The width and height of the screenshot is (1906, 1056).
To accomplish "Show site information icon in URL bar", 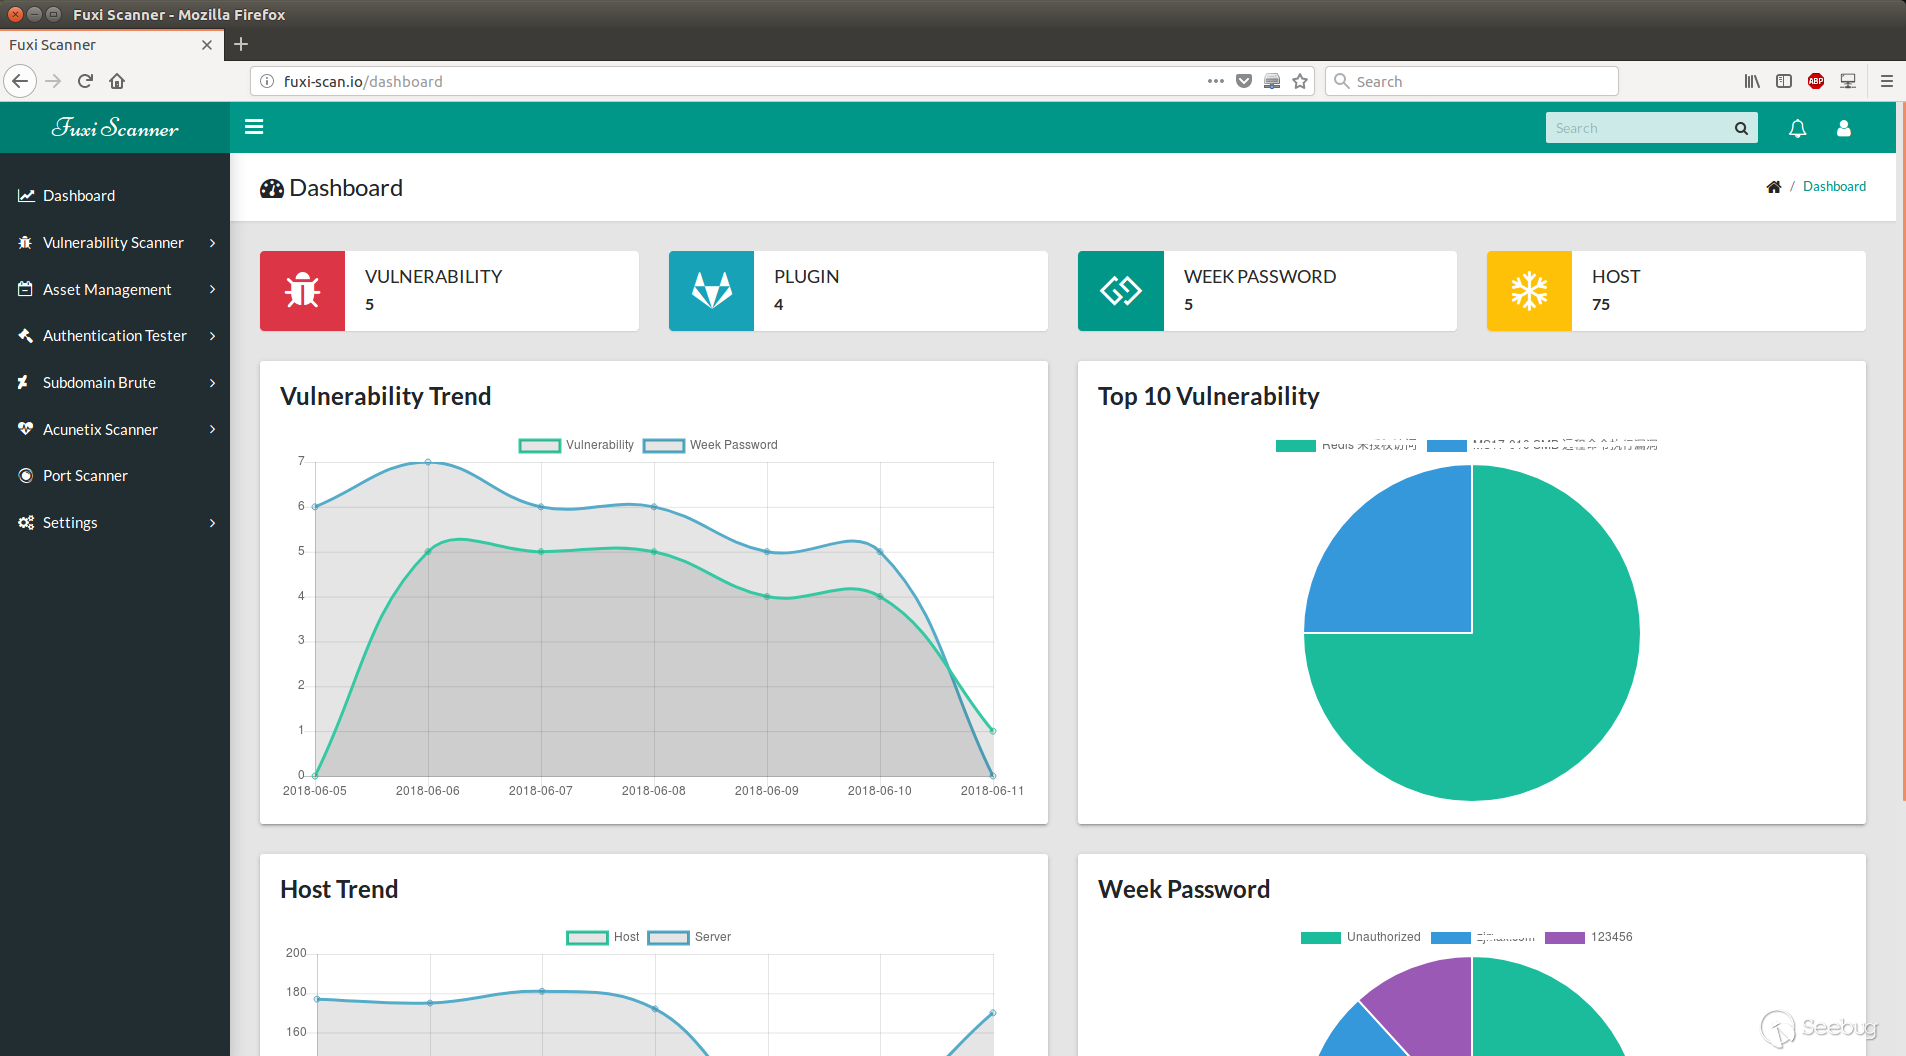I will click(267, 81).
